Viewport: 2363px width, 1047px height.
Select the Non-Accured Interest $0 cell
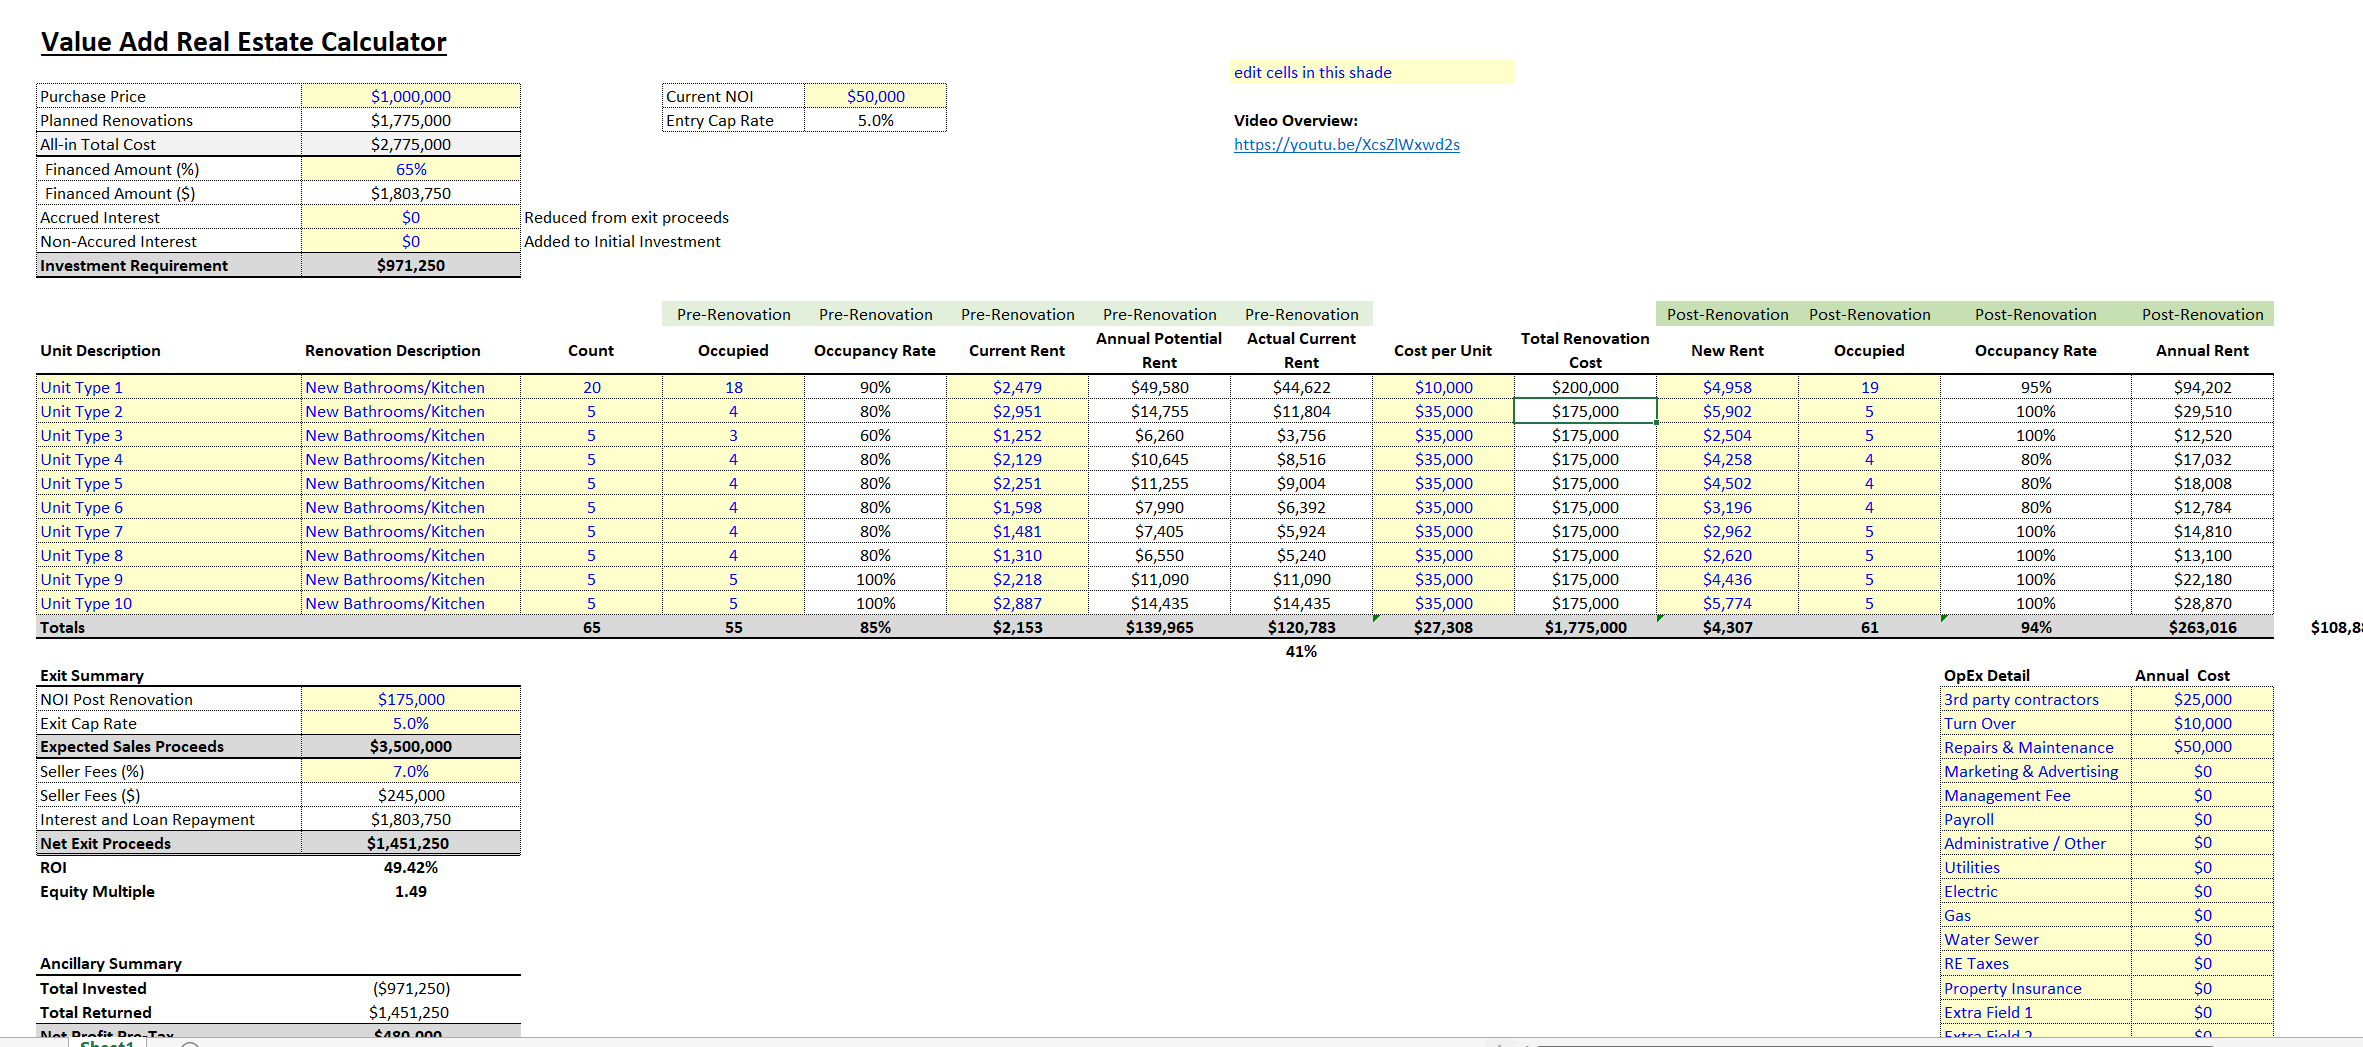tap(411, 241)
